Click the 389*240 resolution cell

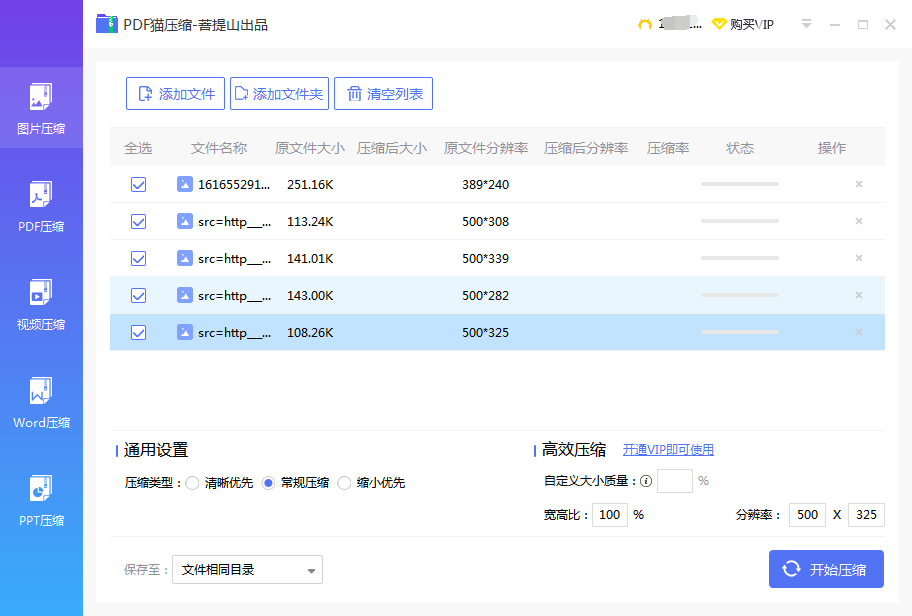click(x=486, y=184)
